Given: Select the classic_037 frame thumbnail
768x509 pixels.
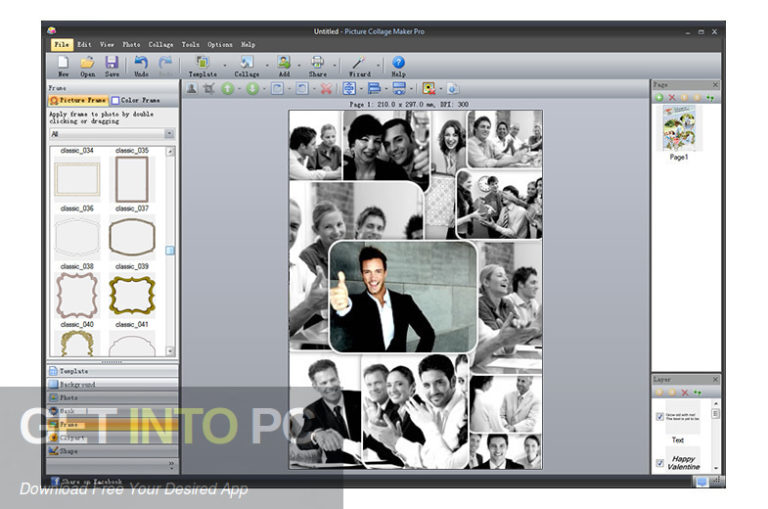Looking at the screenshot, I should coord(132,237).
